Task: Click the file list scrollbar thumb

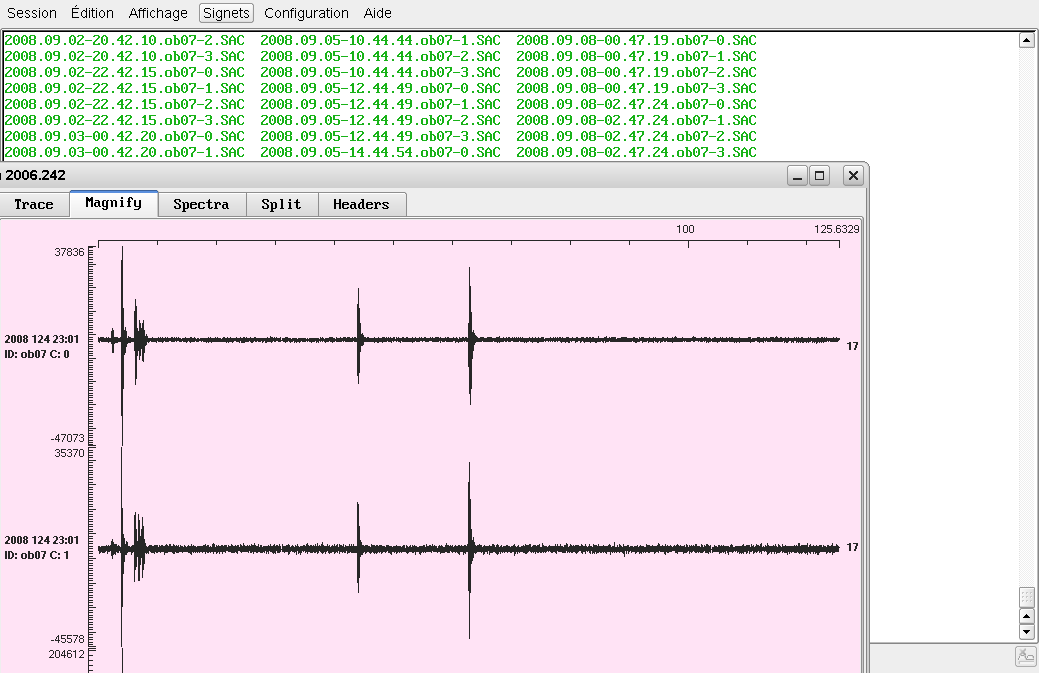Action: 1025,596
